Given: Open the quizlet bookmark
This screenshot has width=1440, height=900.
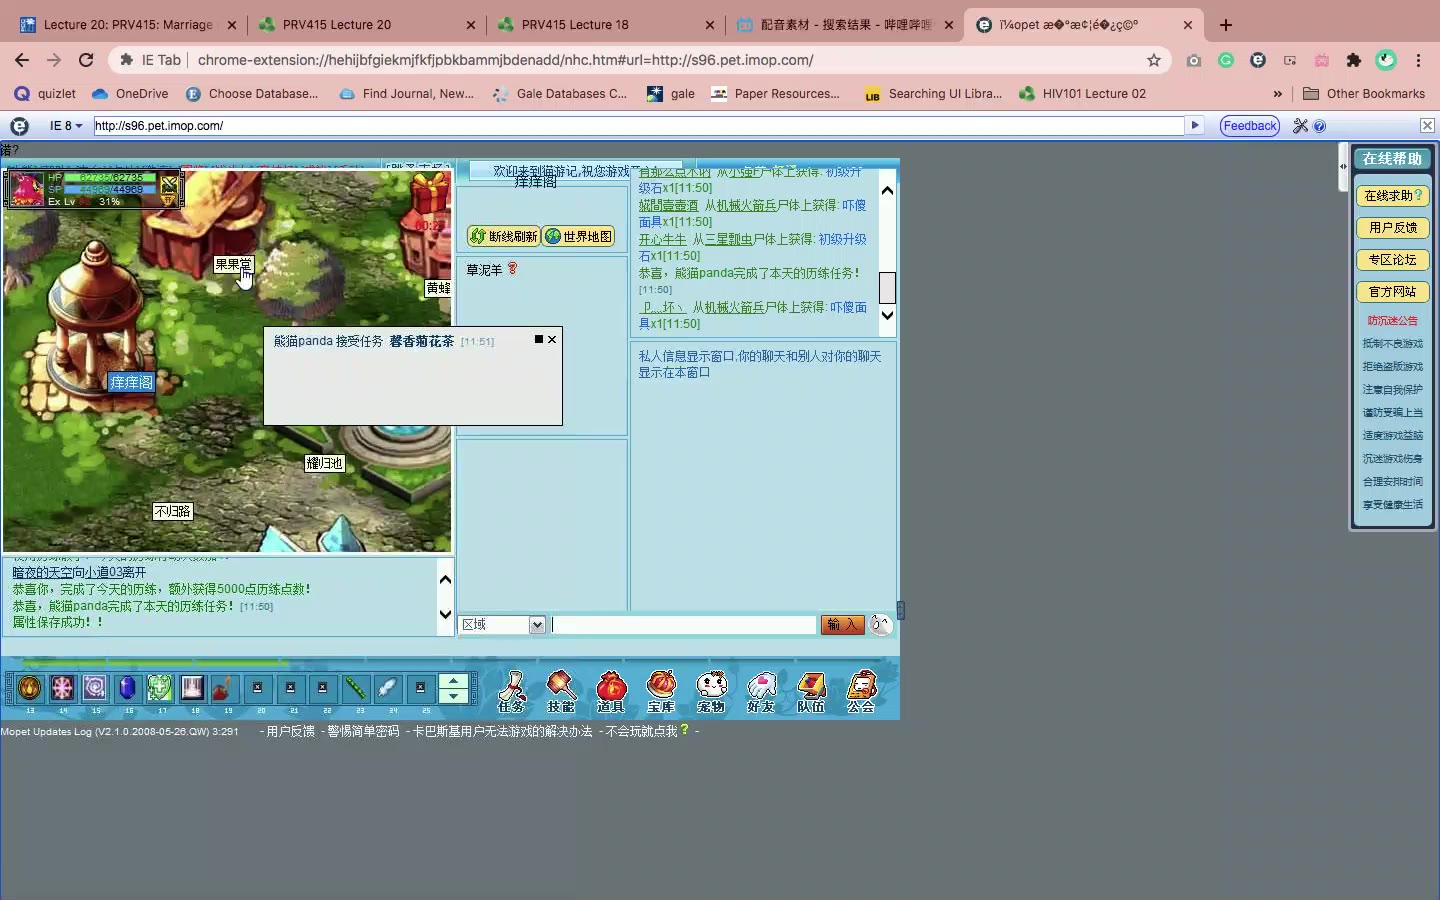Looking at the screenshot, I should [45, 94].
